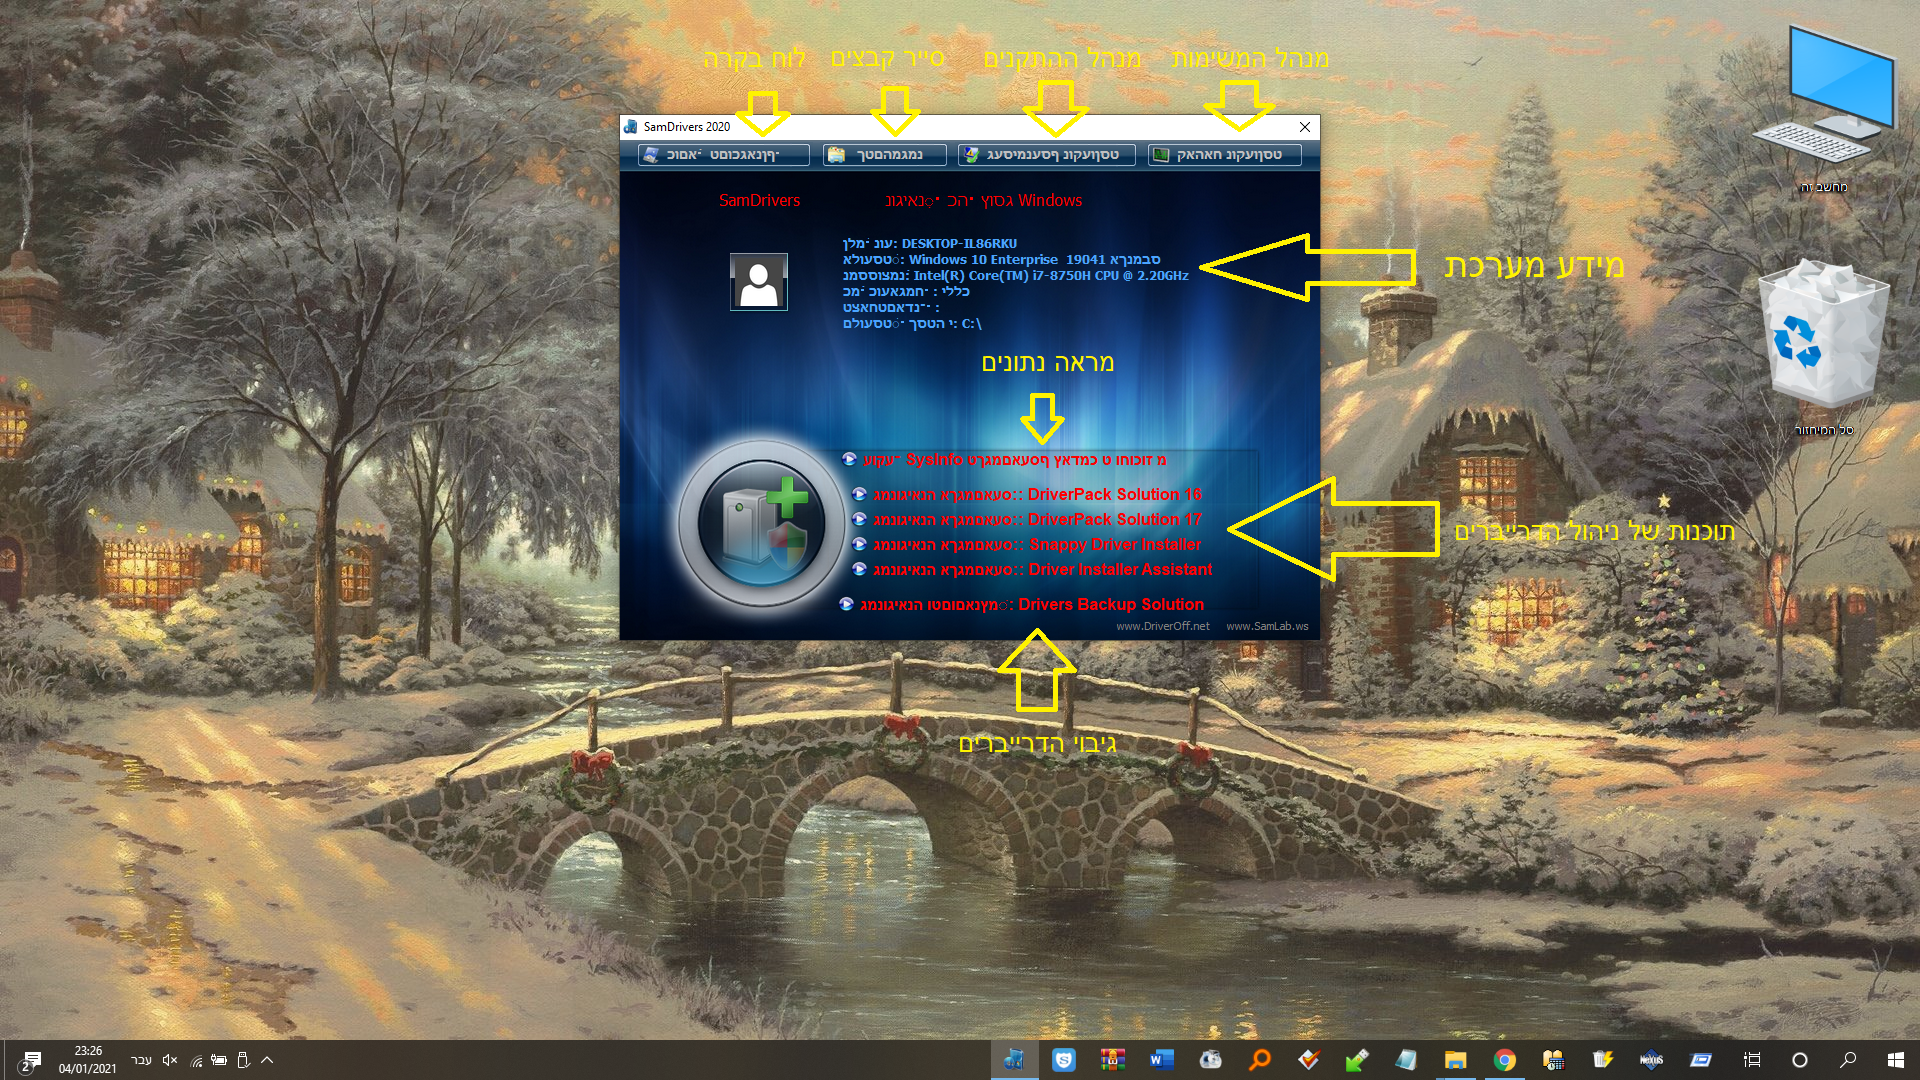Screen dimensions: 1920x1080
Task: Open the file explorer button in SamDrivers toolbar
Action: (x=885, y=155)
